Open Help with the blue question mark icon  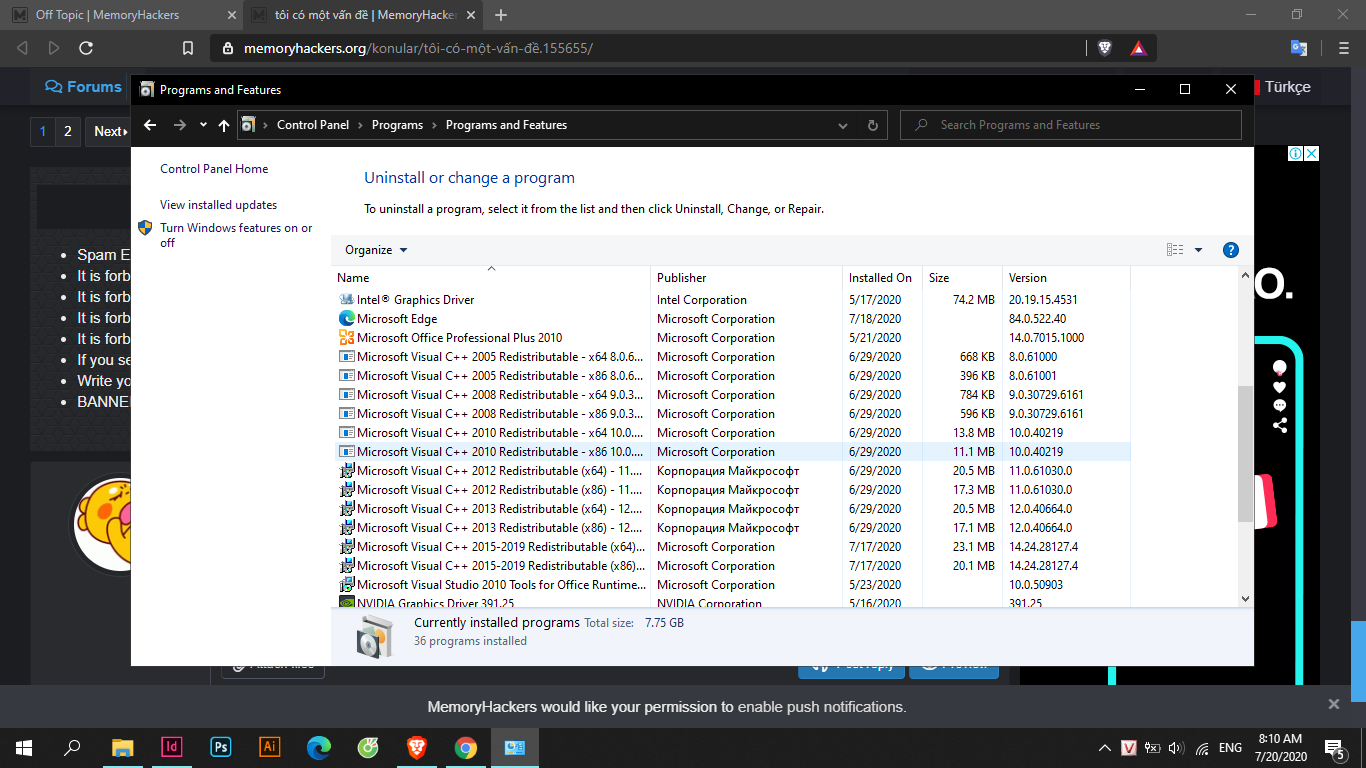(1231, 250)
